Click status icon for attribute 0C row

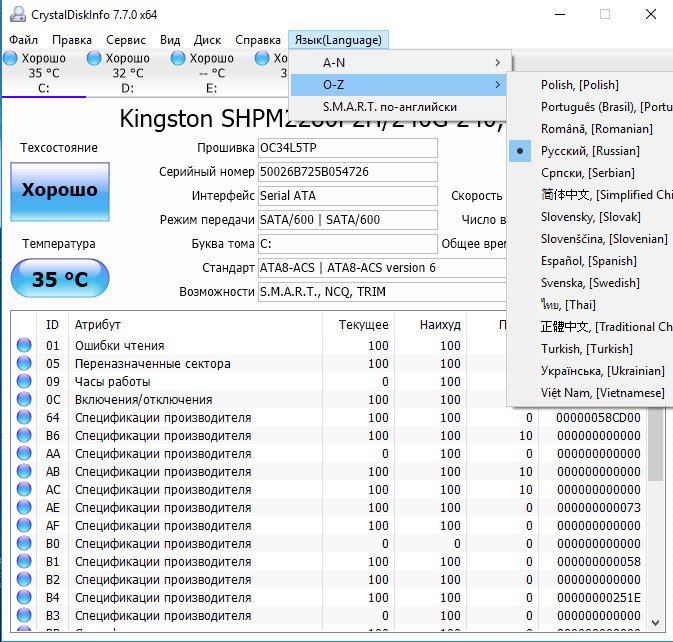point(24,399)
